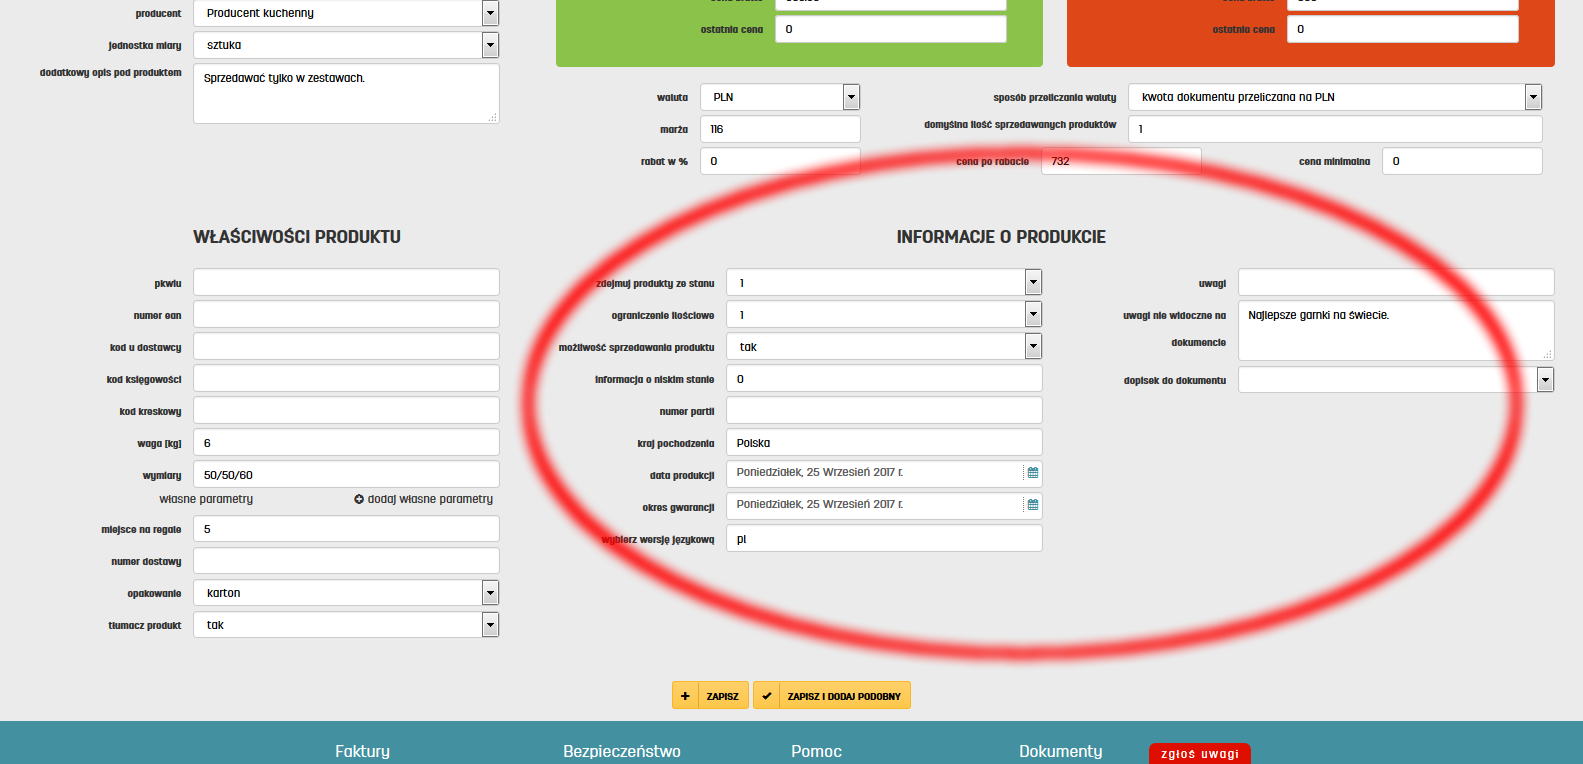This screenshot has width=1583, height=764.
Task: Open the Faktury footer section
Action: tap(362, 751)
